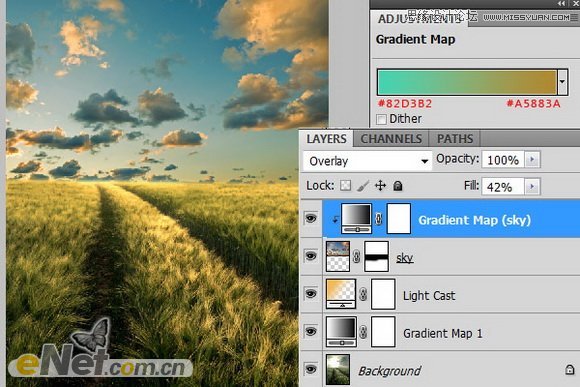The image size is (580, 387).
Task: Select the sky layer mask thumbnail
Action: (x=376, y=256)
